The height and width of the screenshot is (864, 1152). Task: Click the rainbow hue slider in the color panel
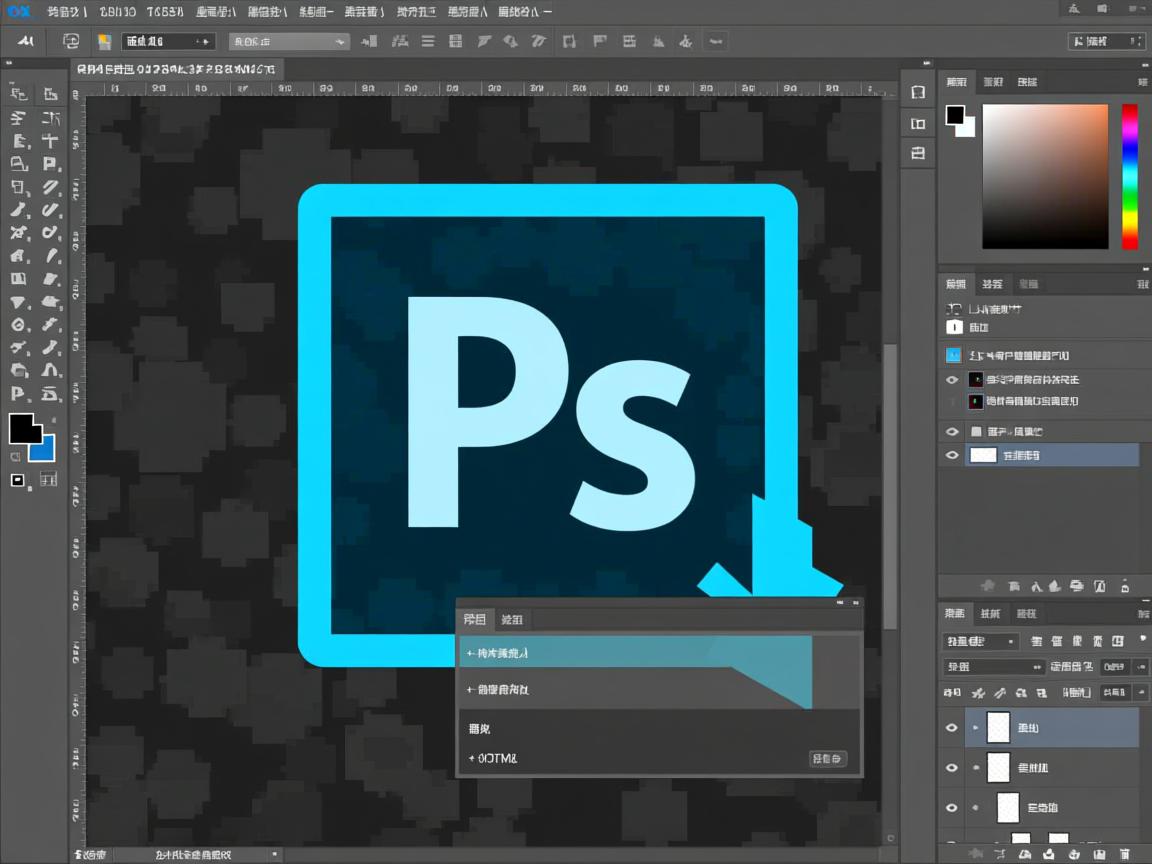point(1129,175)
